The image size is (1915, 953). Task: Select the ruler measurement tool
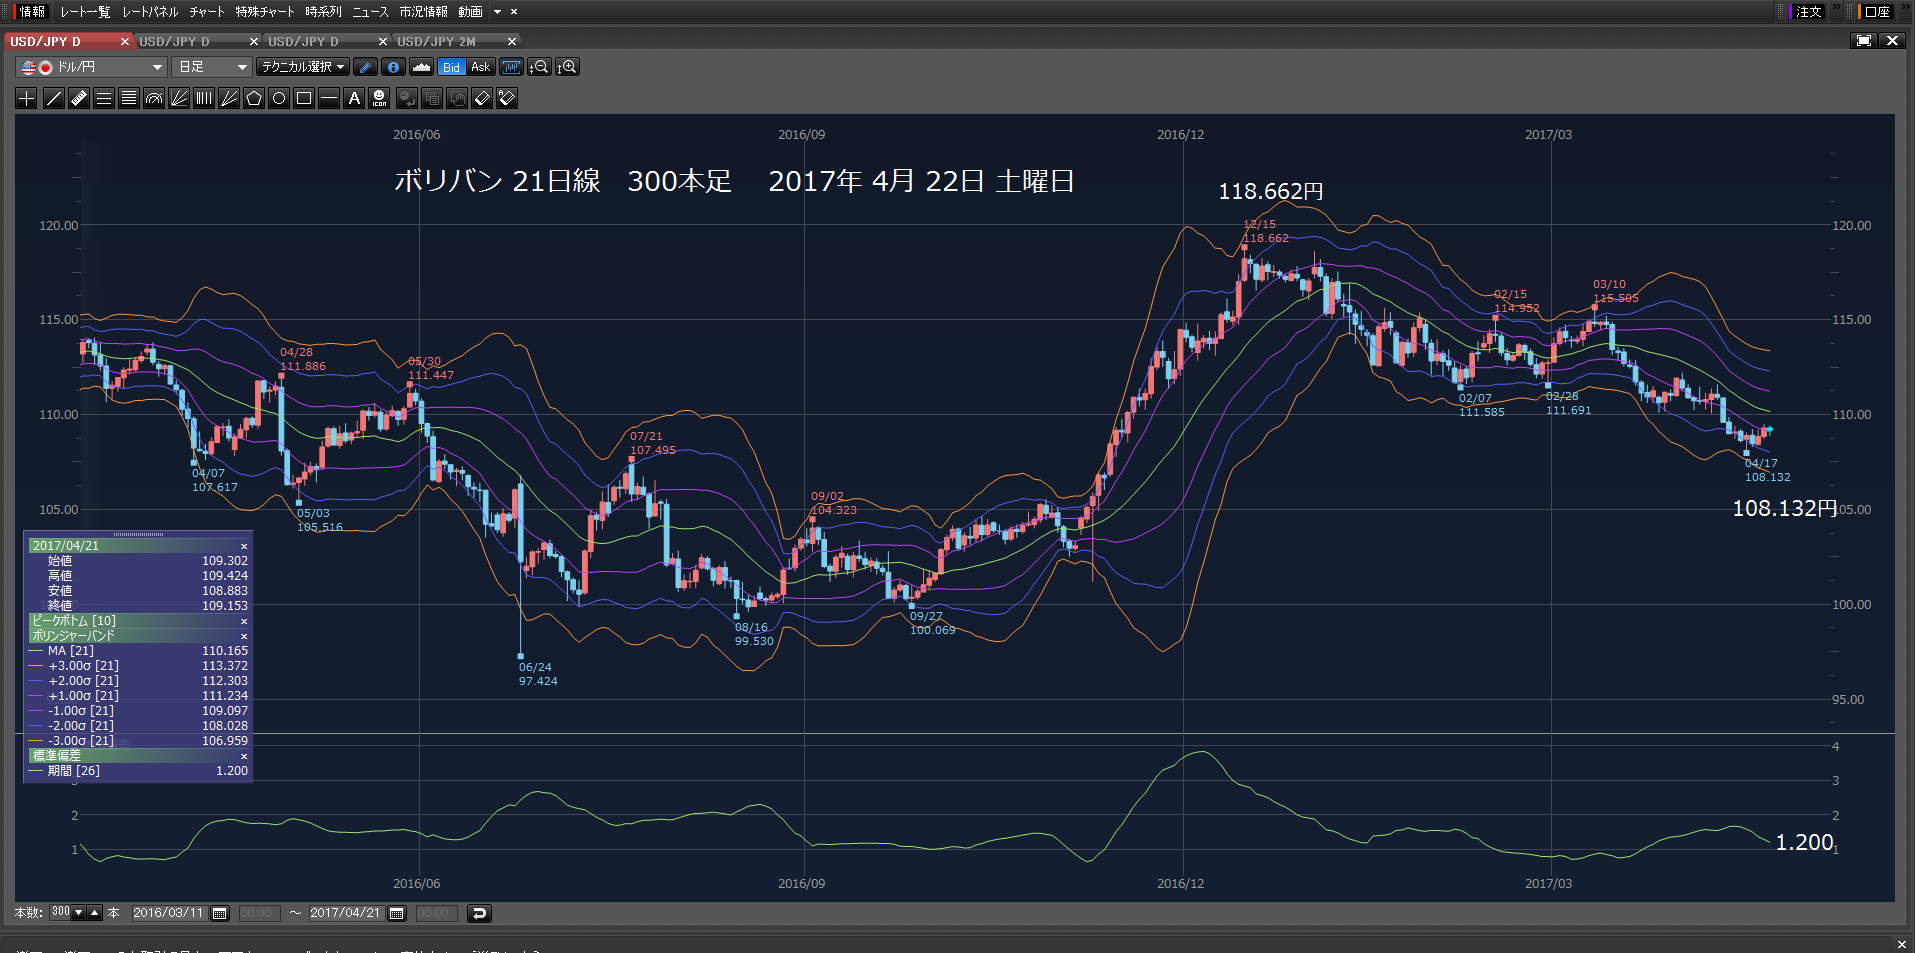tap(79, 98)
